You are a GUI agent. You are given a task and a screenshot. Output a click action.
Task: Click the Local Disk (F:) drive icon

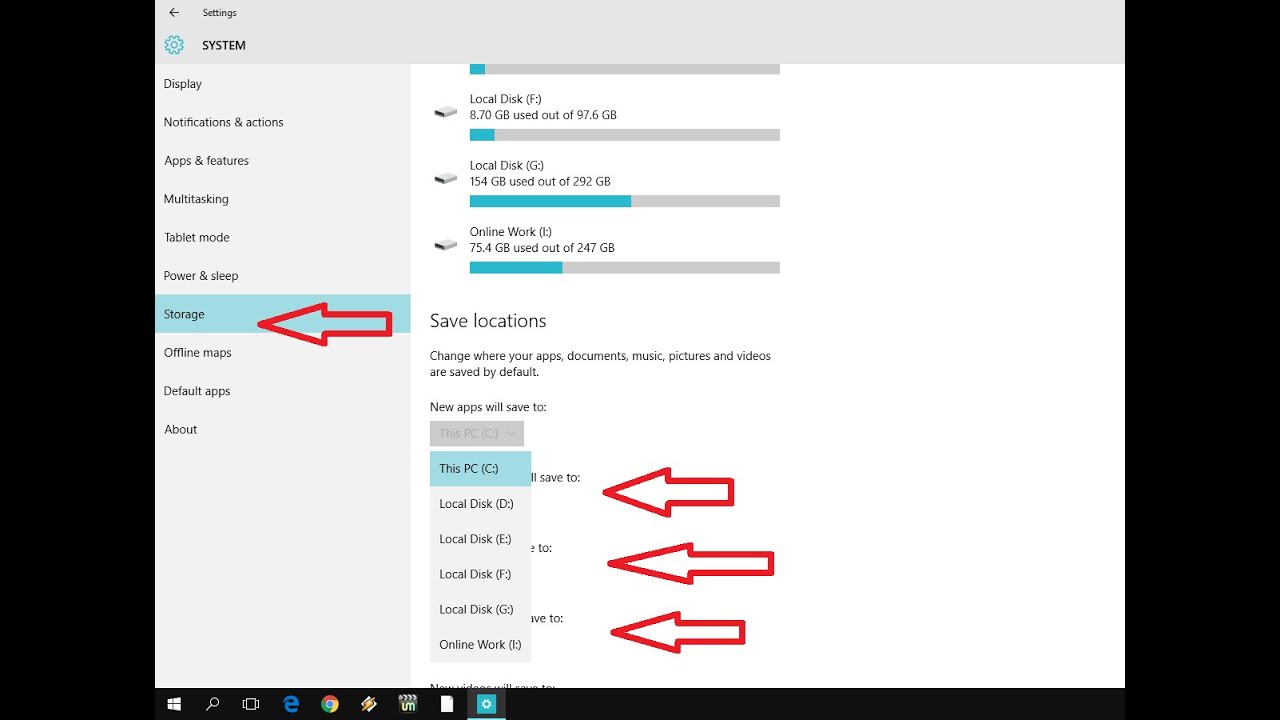[x=445, y=112]
